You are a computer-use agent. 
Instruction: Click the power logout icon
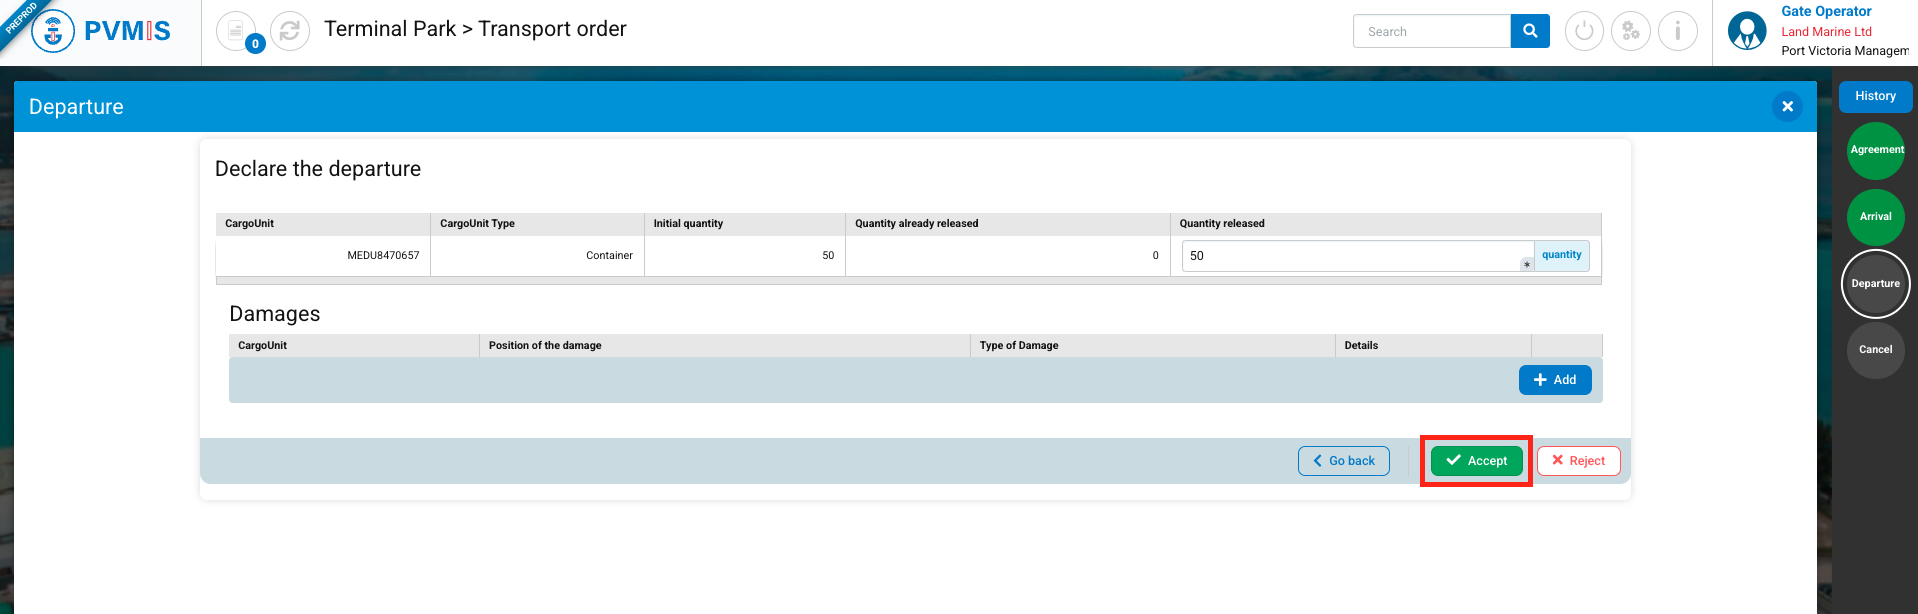point(1584,31)
